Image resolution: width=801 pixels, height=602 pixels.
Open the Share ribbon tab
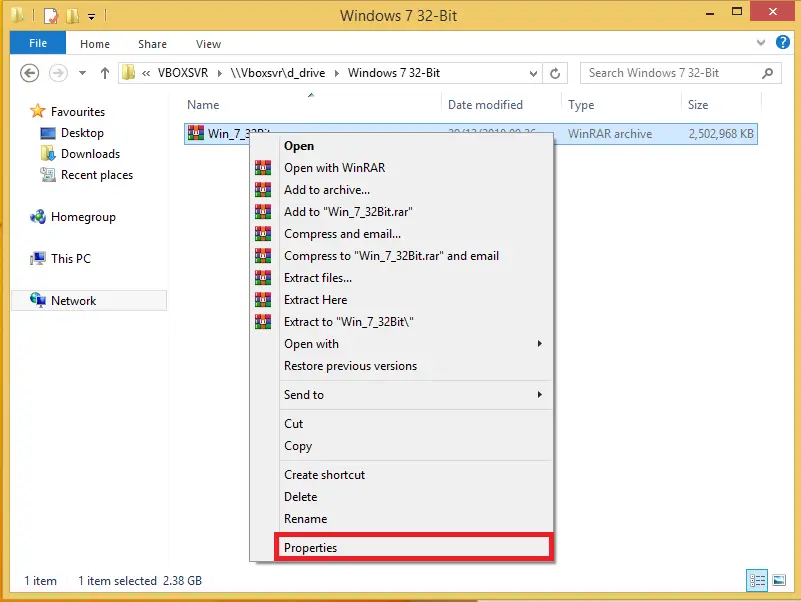[x=152, y=44]
